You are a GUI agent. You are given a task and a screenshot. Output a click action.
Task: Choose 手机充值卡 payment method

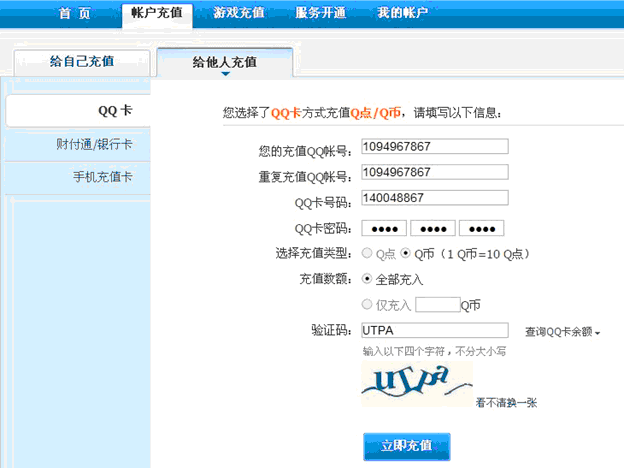pyautogui.click(x=103, y=177)
